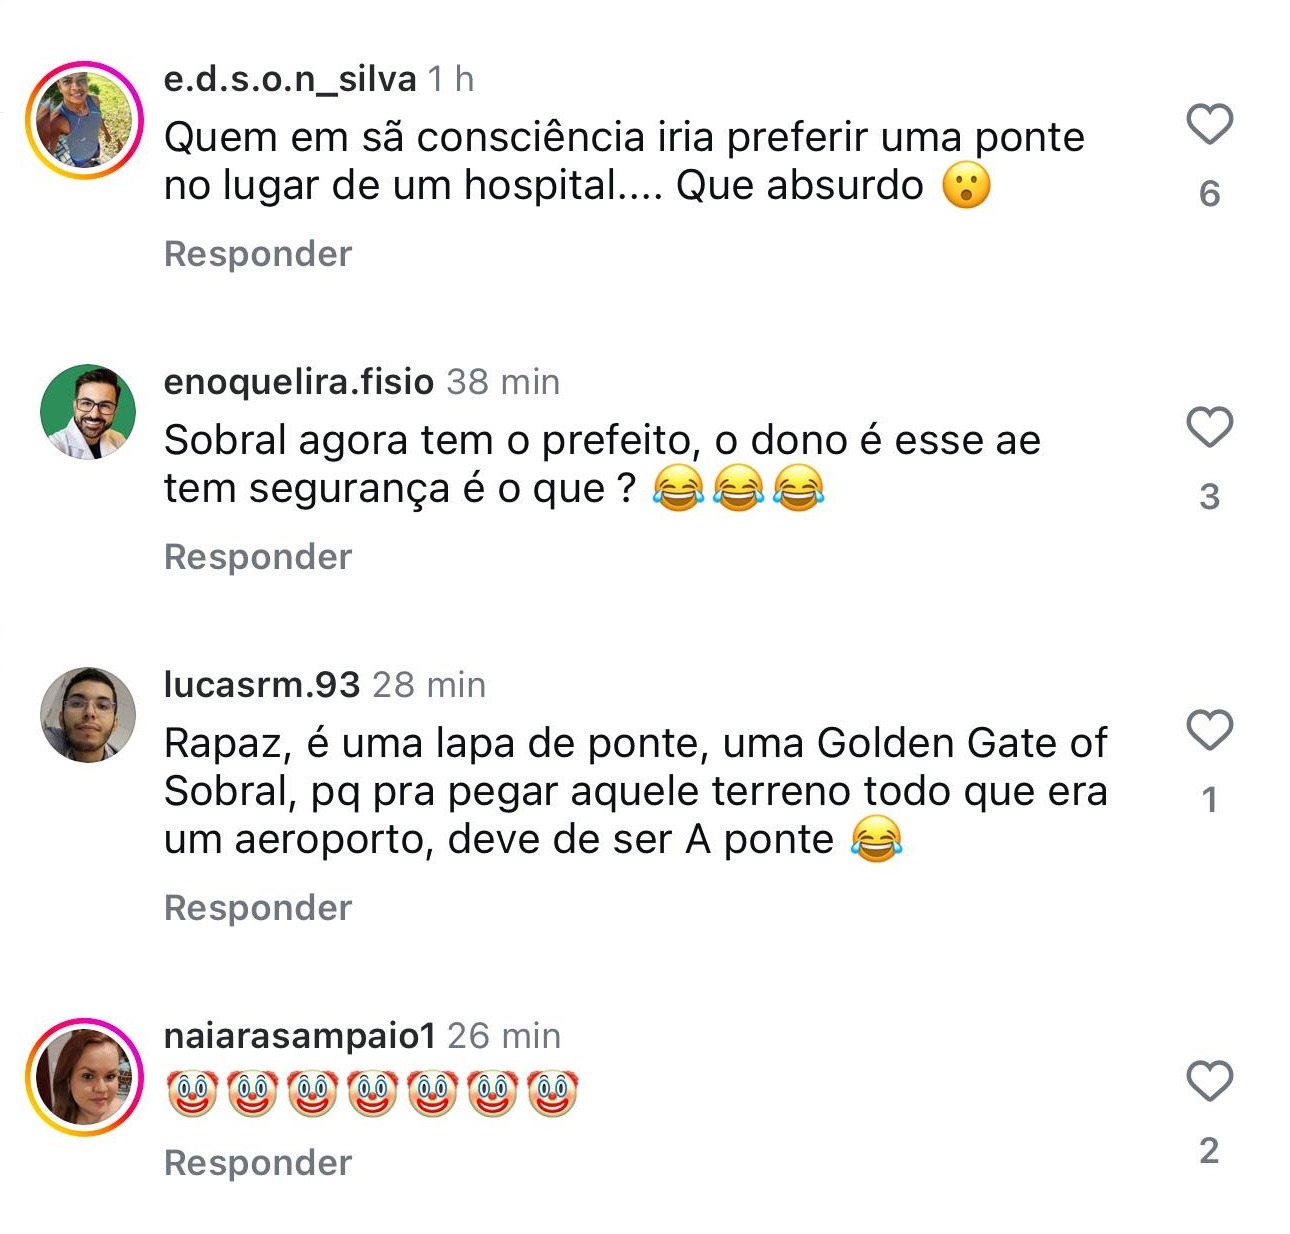This screenshot has height=1234, width=1290.
Task: Go to lucasrm.93's profile via username
Action: coord(262,685)
